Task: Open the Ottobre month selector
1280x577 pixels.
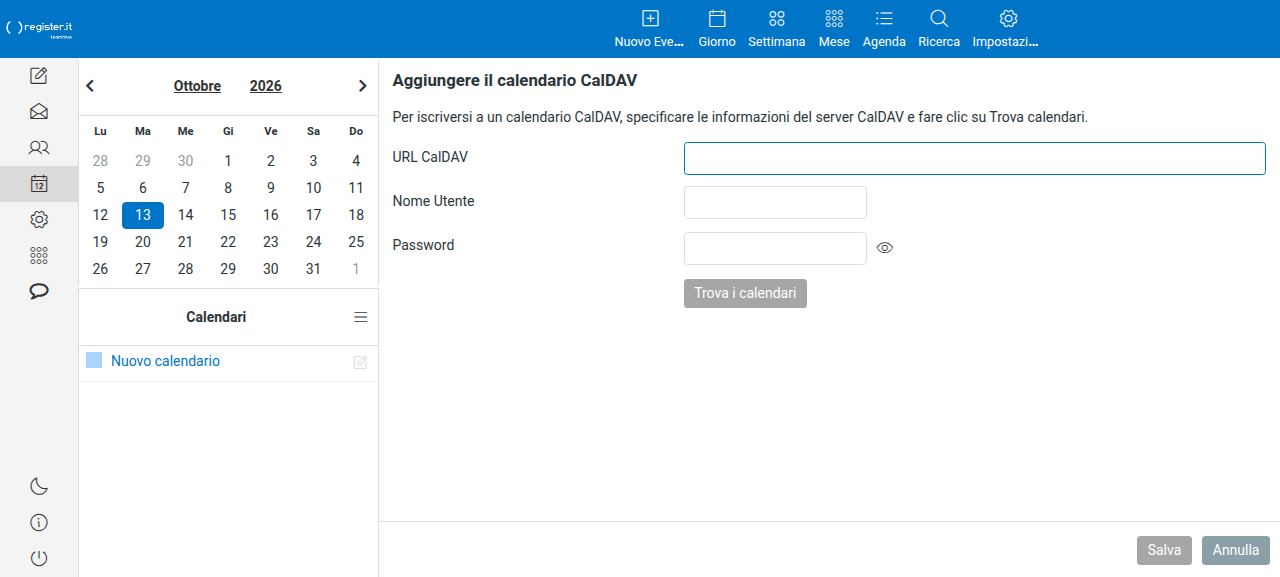Action: 197,86
